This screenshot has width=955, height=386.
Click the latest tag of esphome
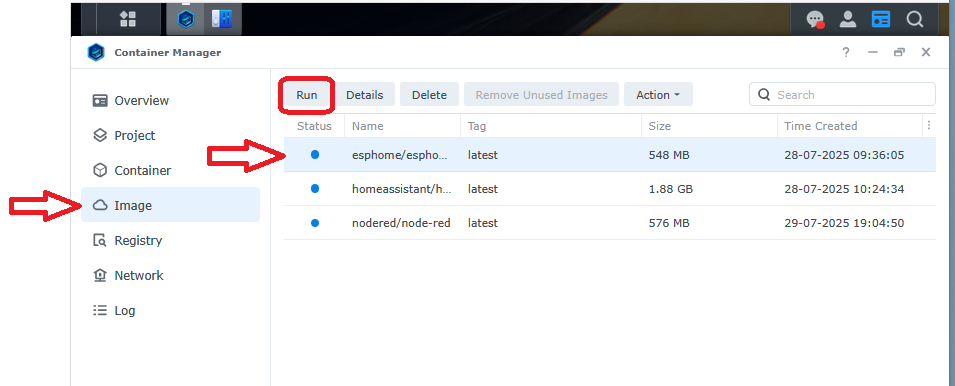[x=483, y=155]
